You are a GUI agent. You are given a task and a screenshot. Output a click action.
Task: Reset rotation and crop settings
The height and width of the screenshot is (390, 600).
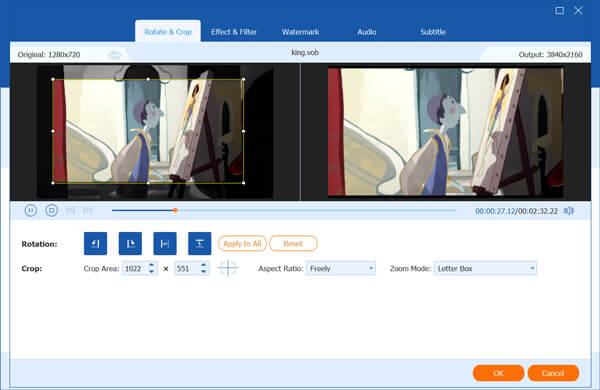coord(293,243)
